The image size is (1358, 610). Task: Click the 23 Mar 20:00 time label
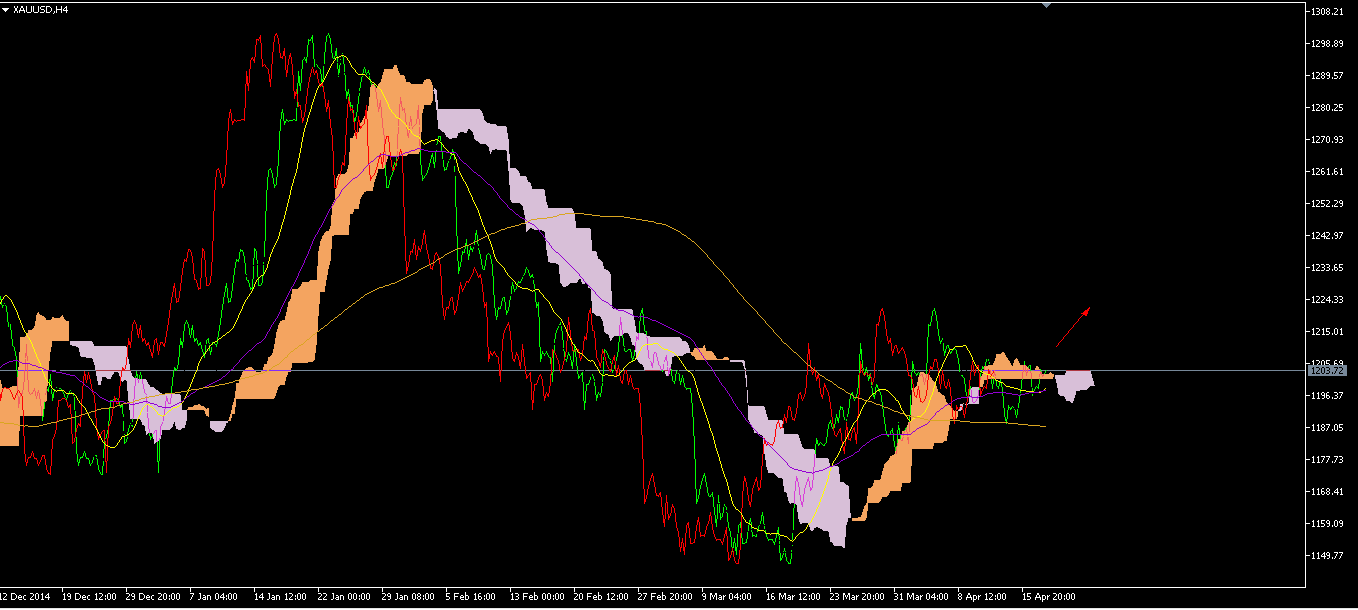pos(857,596)
